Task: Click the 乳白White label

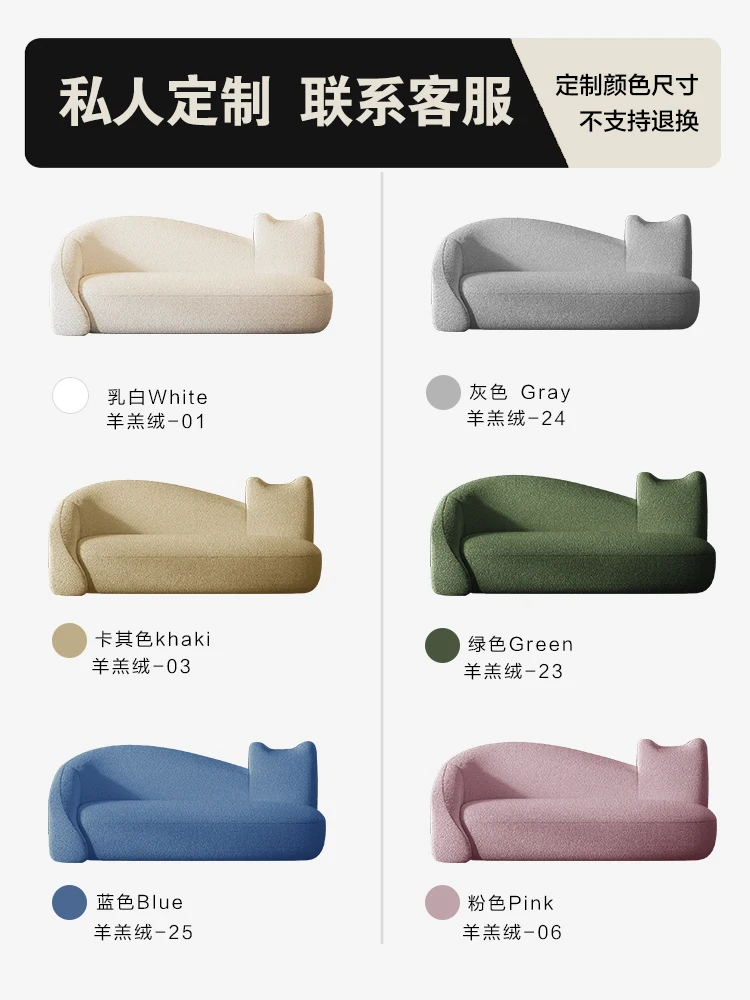Action: coord(158,397)
